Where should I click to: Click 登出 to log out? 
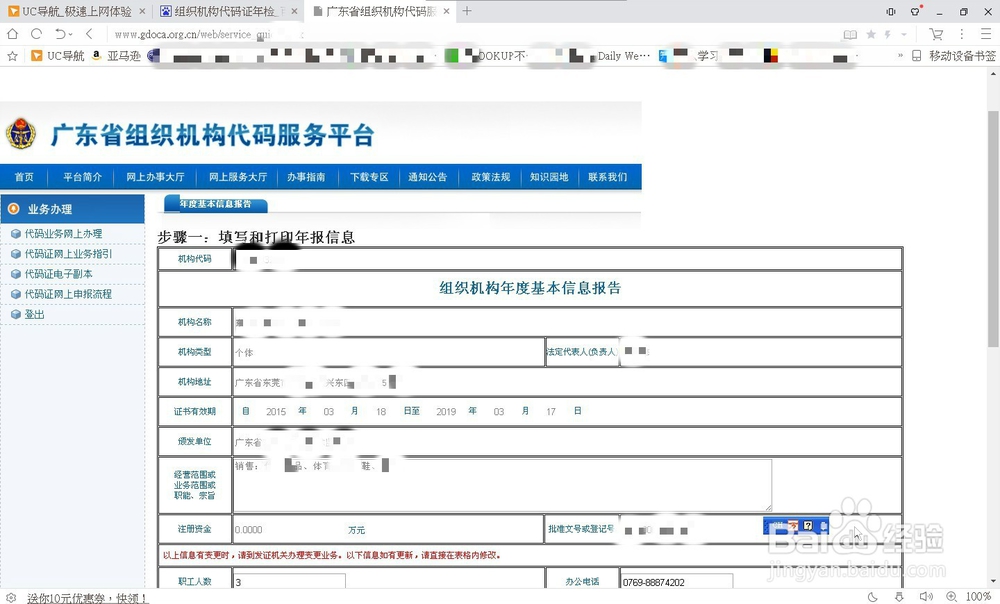point(34,314)
